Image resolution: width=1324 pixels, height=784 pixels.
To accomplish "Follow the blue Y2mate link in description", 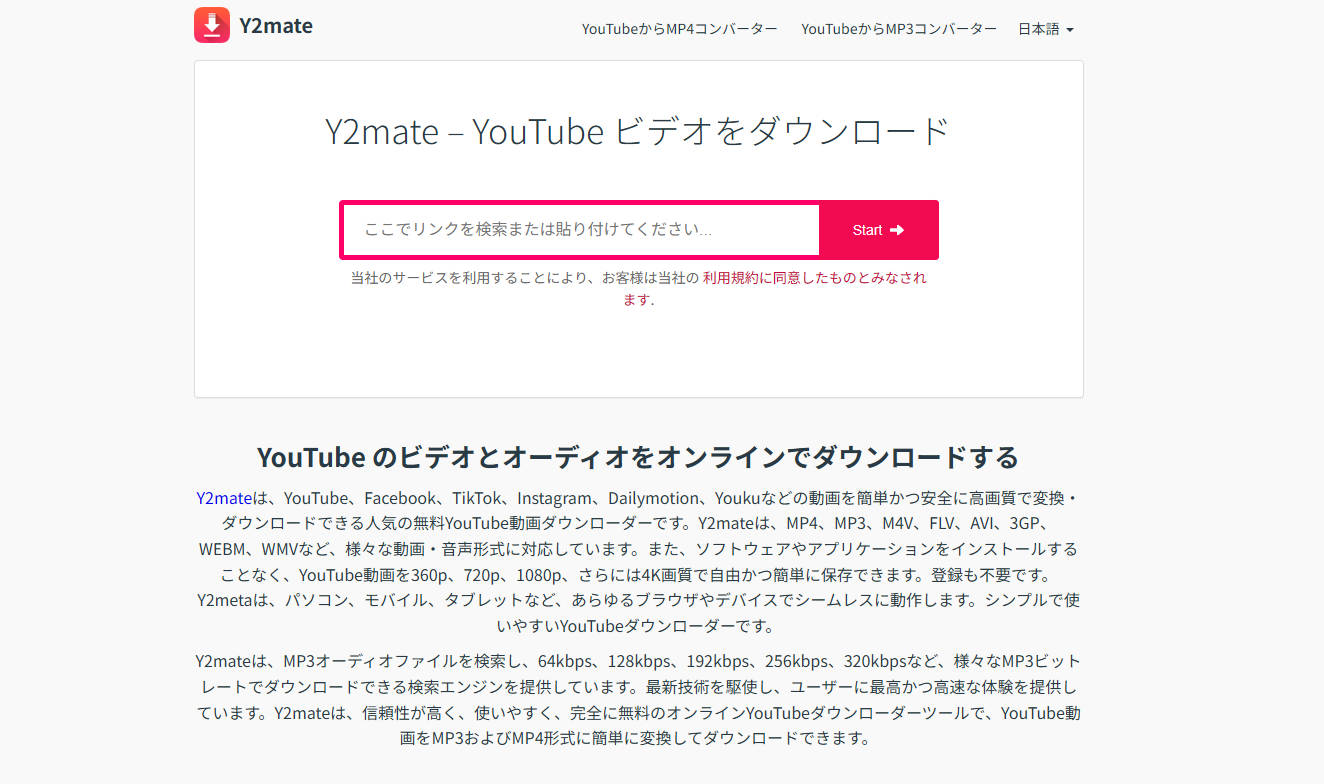I will click(224, 498).
